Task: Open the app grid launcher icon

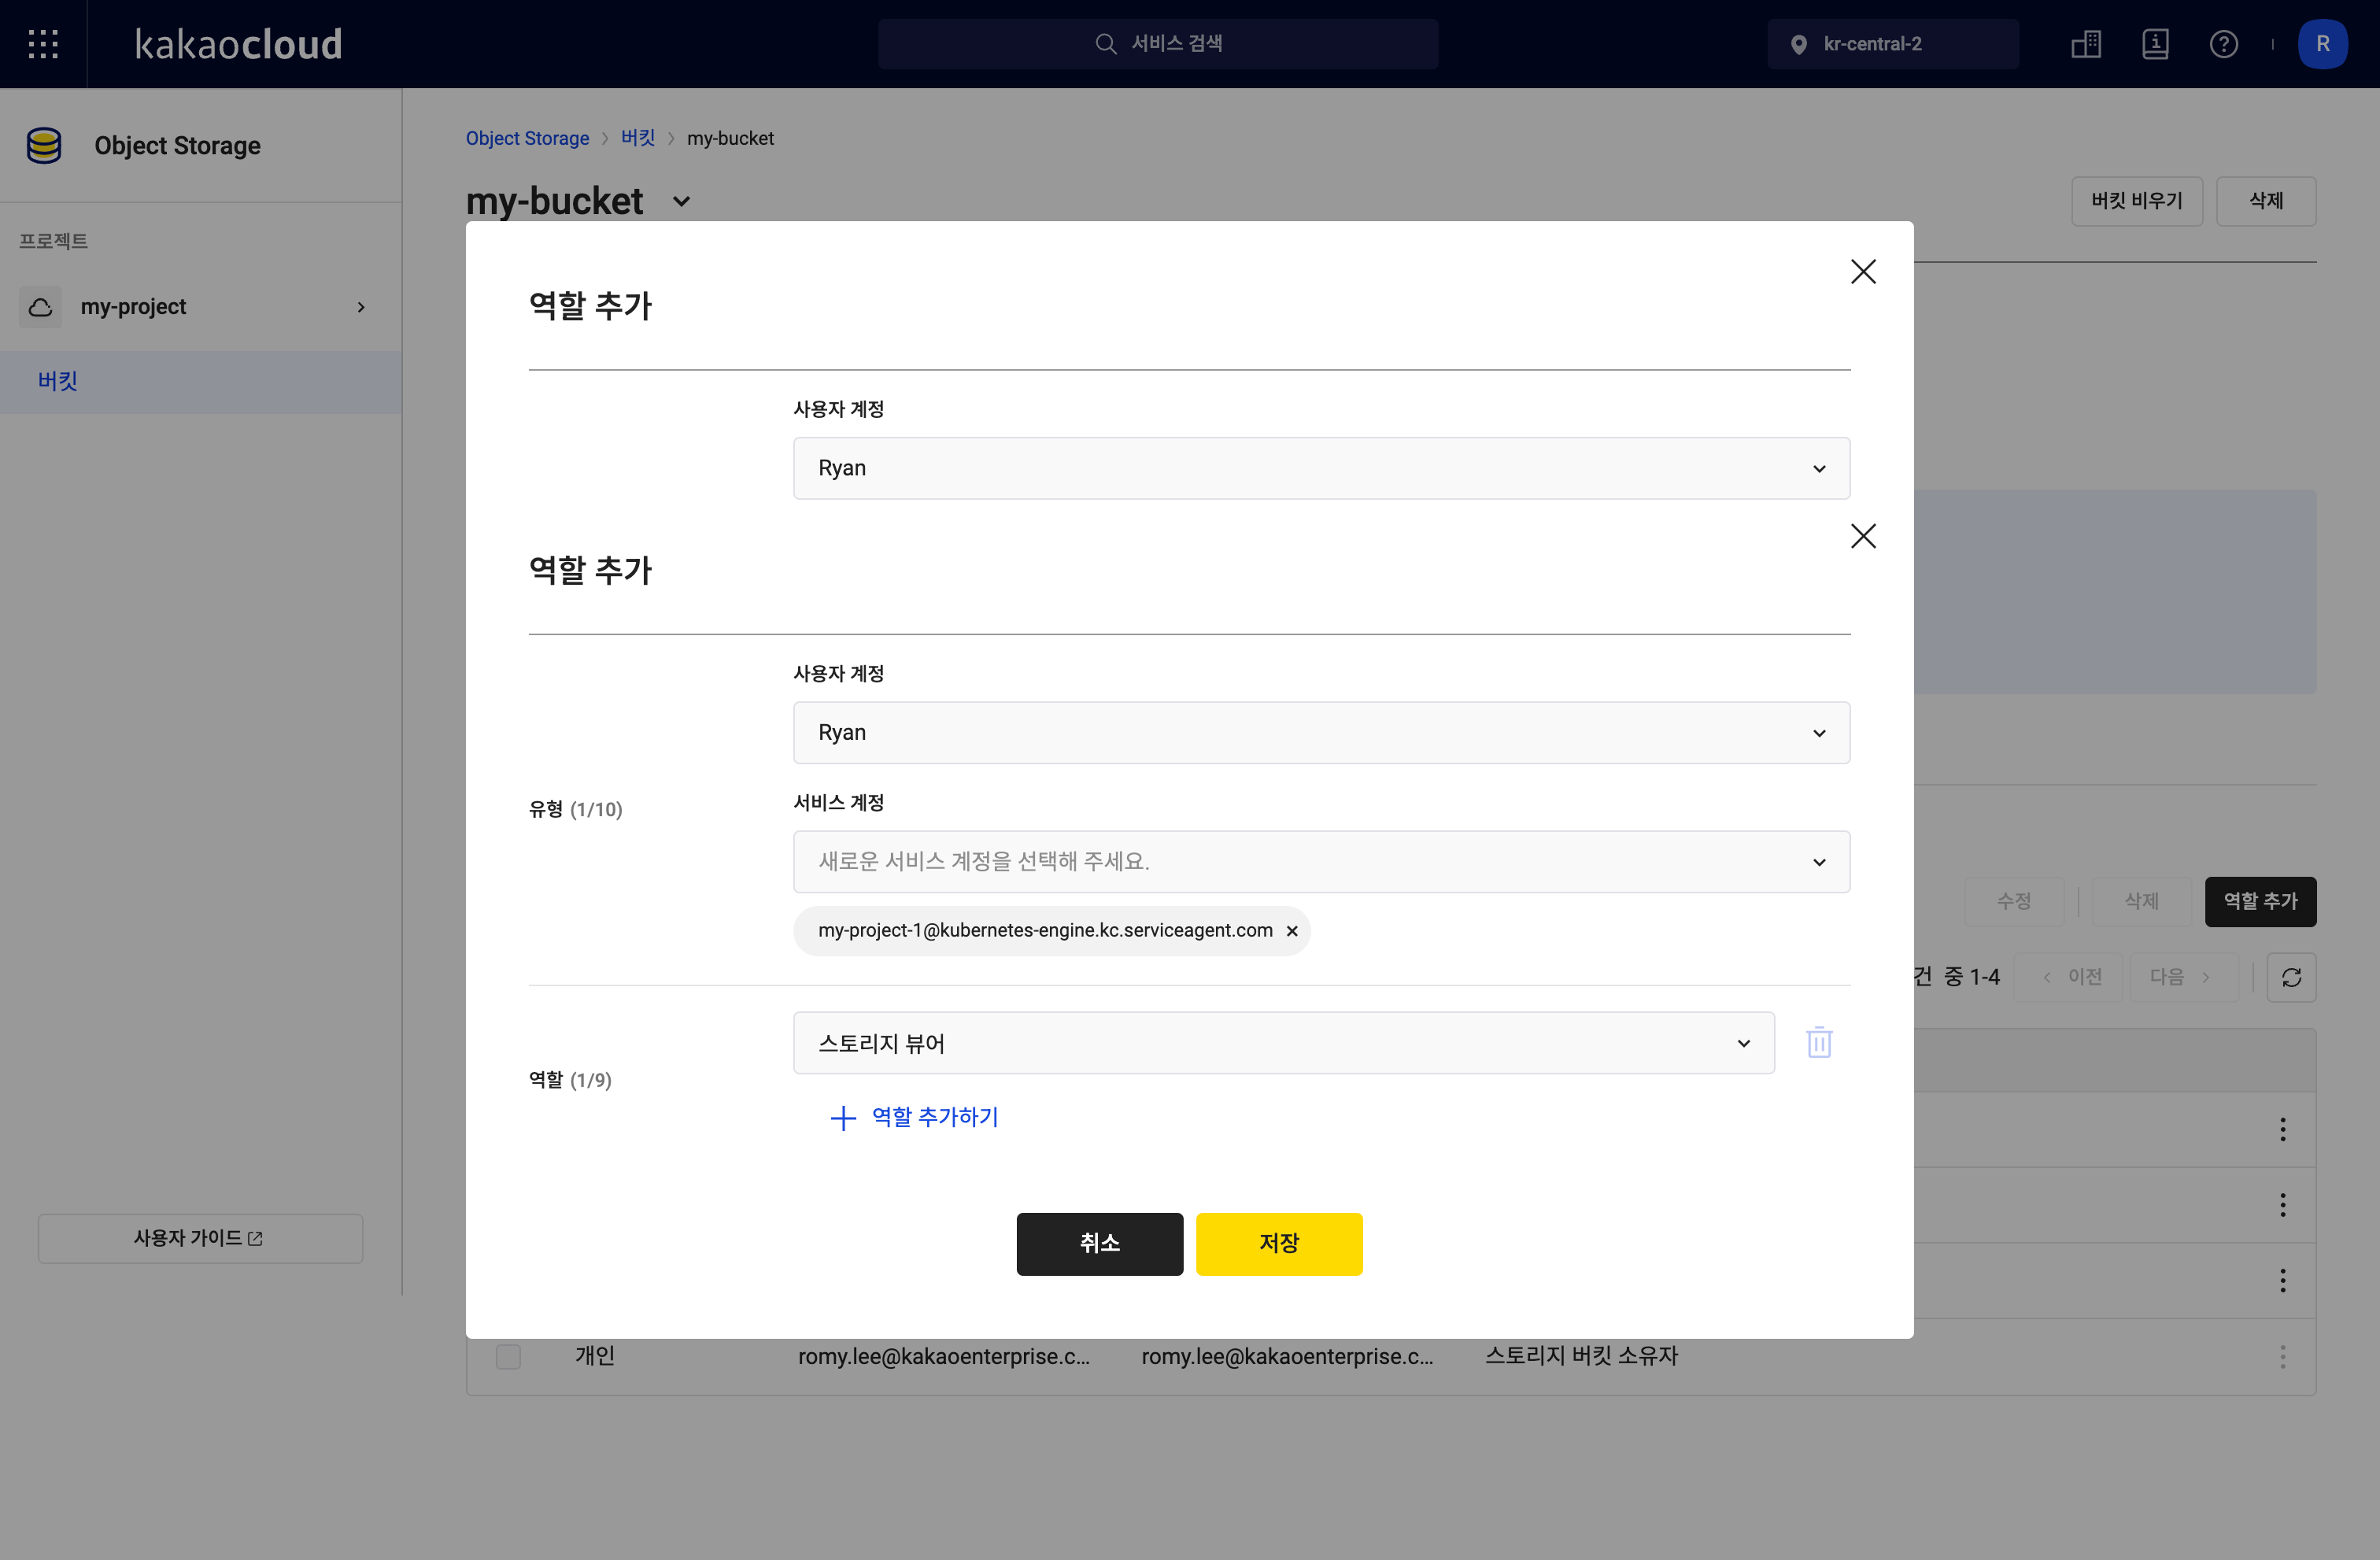Action: tap(43, 44)
